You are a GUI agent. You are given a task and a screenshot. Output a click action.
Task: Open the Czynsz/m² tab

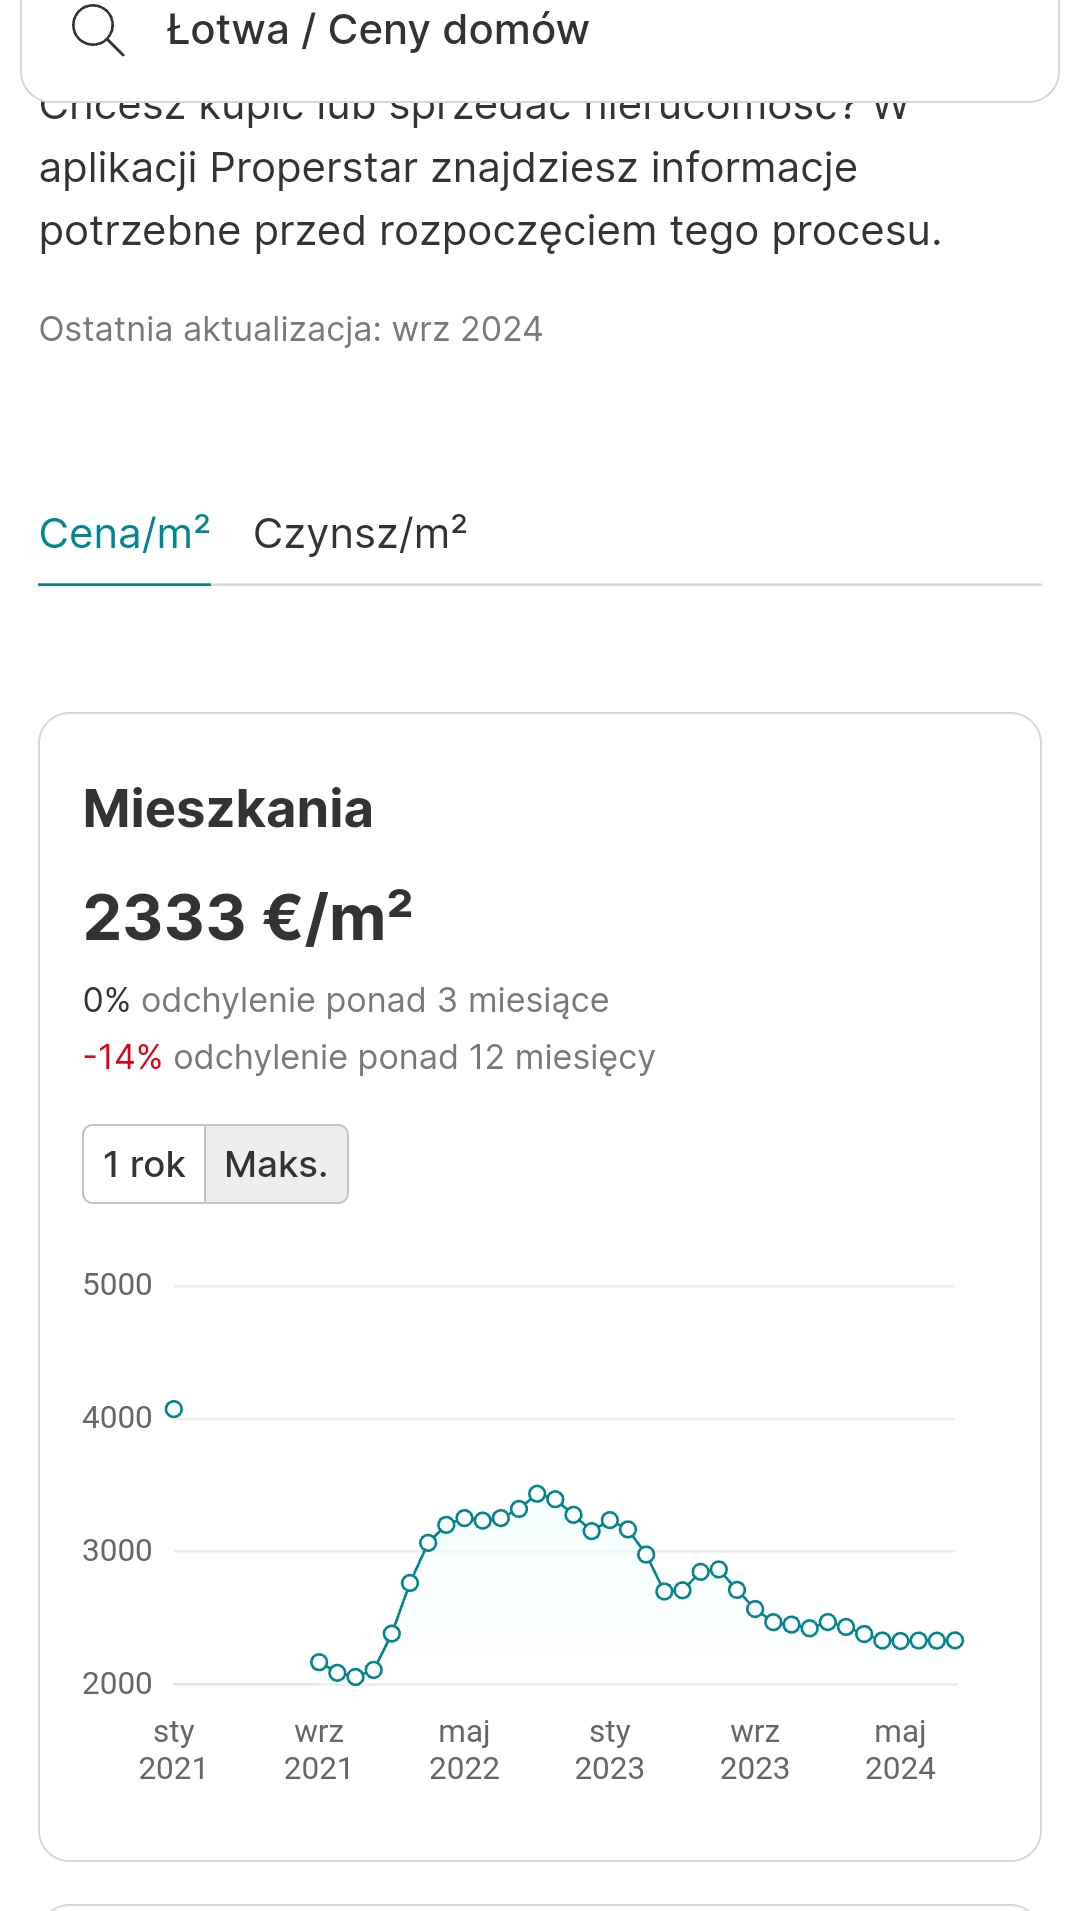(x=360, y=534)
